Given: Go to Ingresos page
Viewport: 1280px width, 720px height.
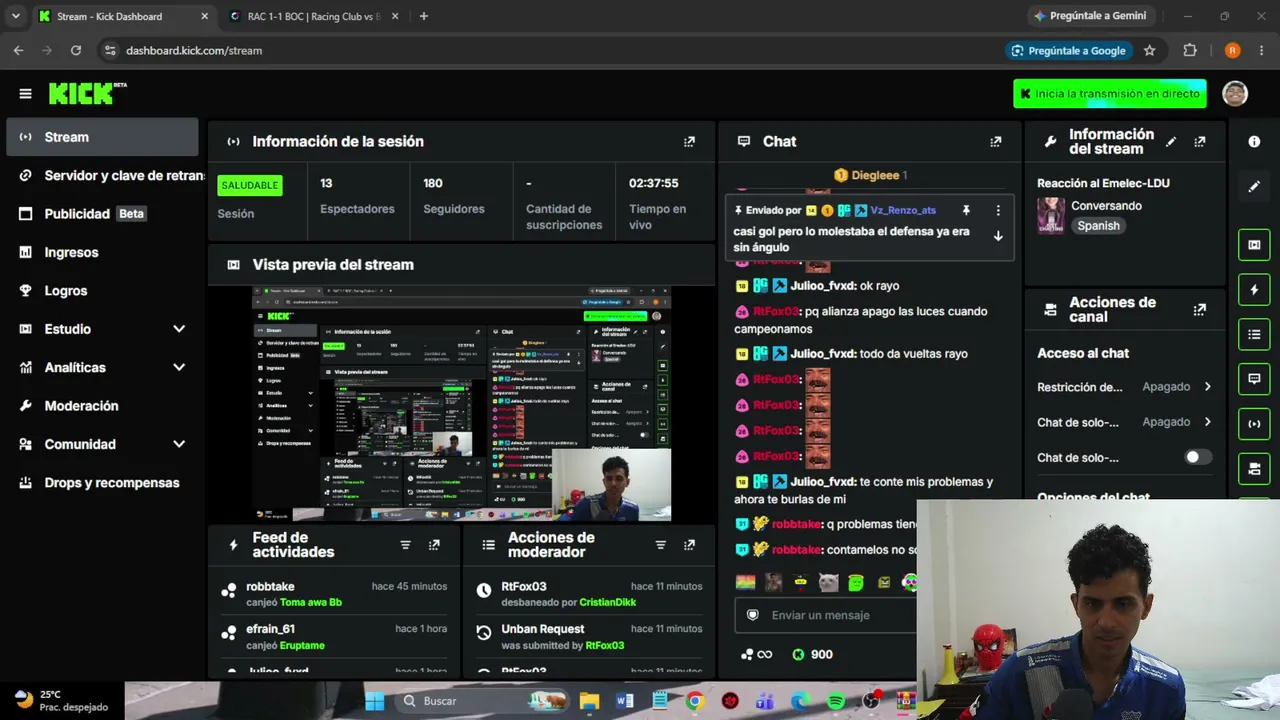Looking at the screenshot, I should coord(102,252).
